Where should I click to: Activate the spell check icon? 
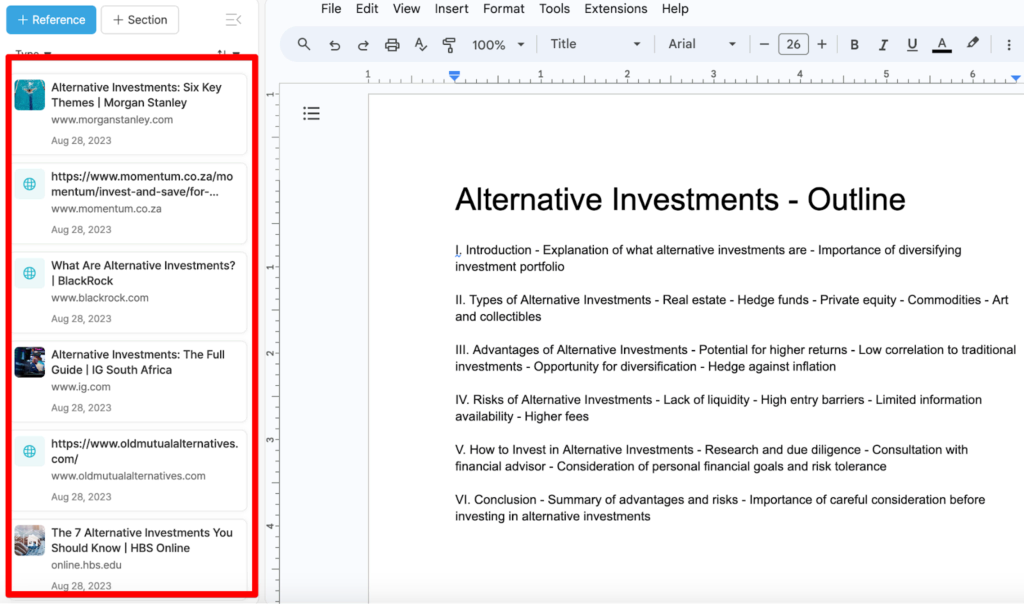(421, 45)
